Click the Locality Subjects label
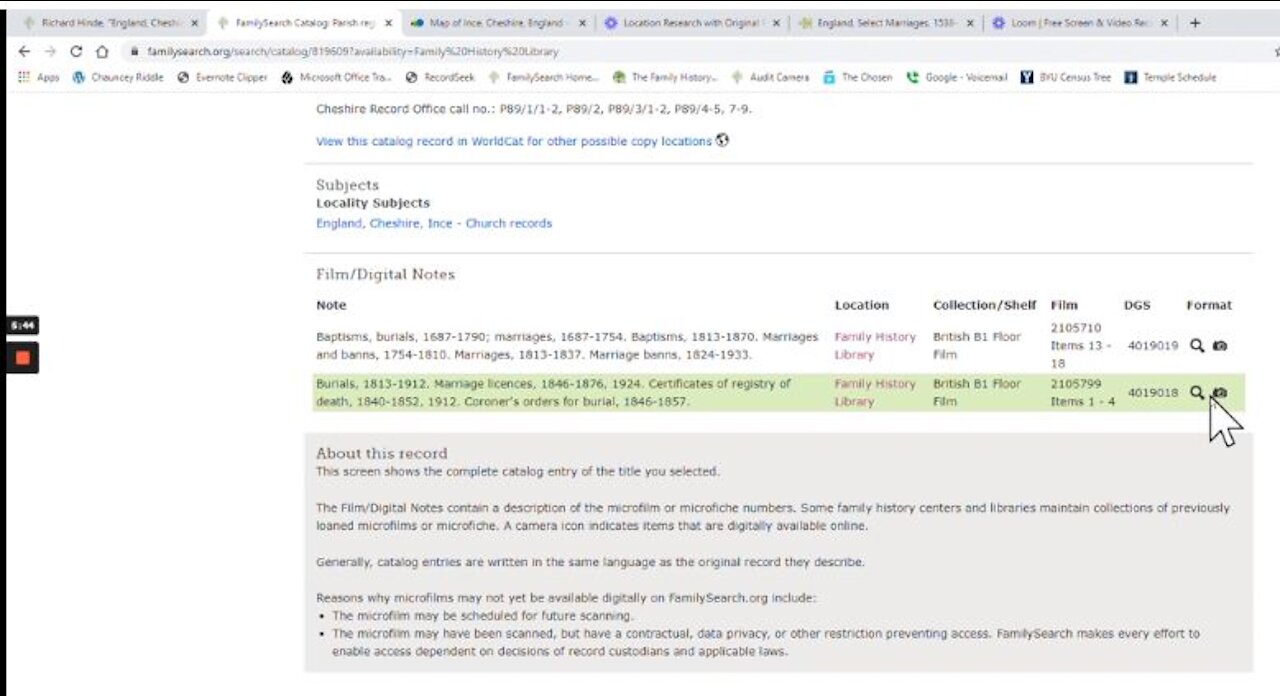This screenshot has width=1280, height=696. point(373,203)
